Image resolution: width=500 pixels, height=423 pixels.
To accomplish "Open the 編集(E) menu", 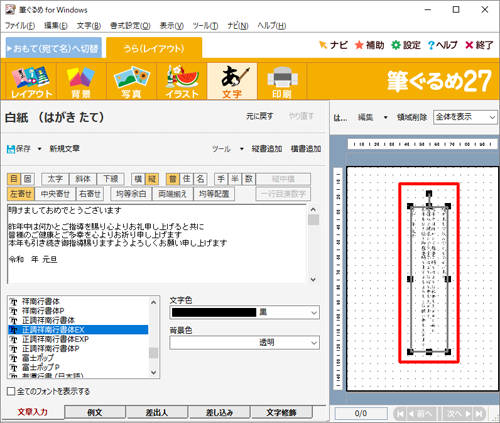I will pos(56,26).
